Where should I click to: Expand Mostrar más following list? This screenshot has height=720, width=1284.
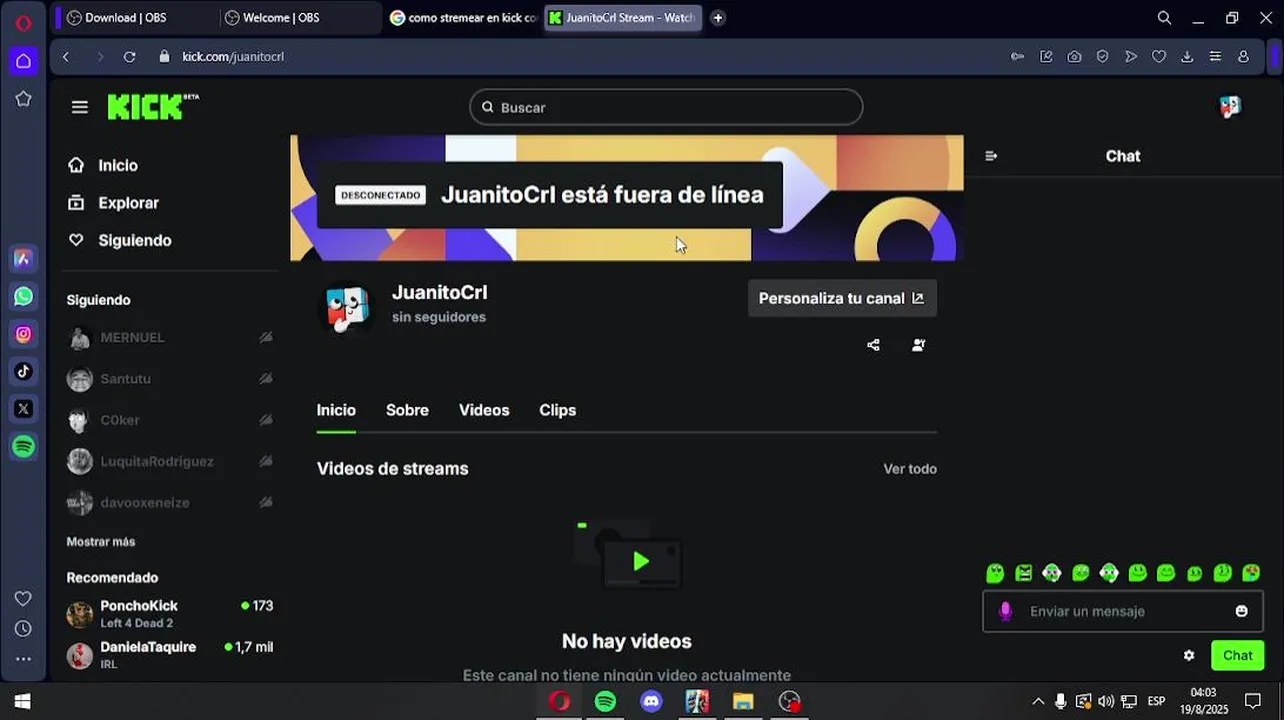pyautogui.click(x=101, y=542)
